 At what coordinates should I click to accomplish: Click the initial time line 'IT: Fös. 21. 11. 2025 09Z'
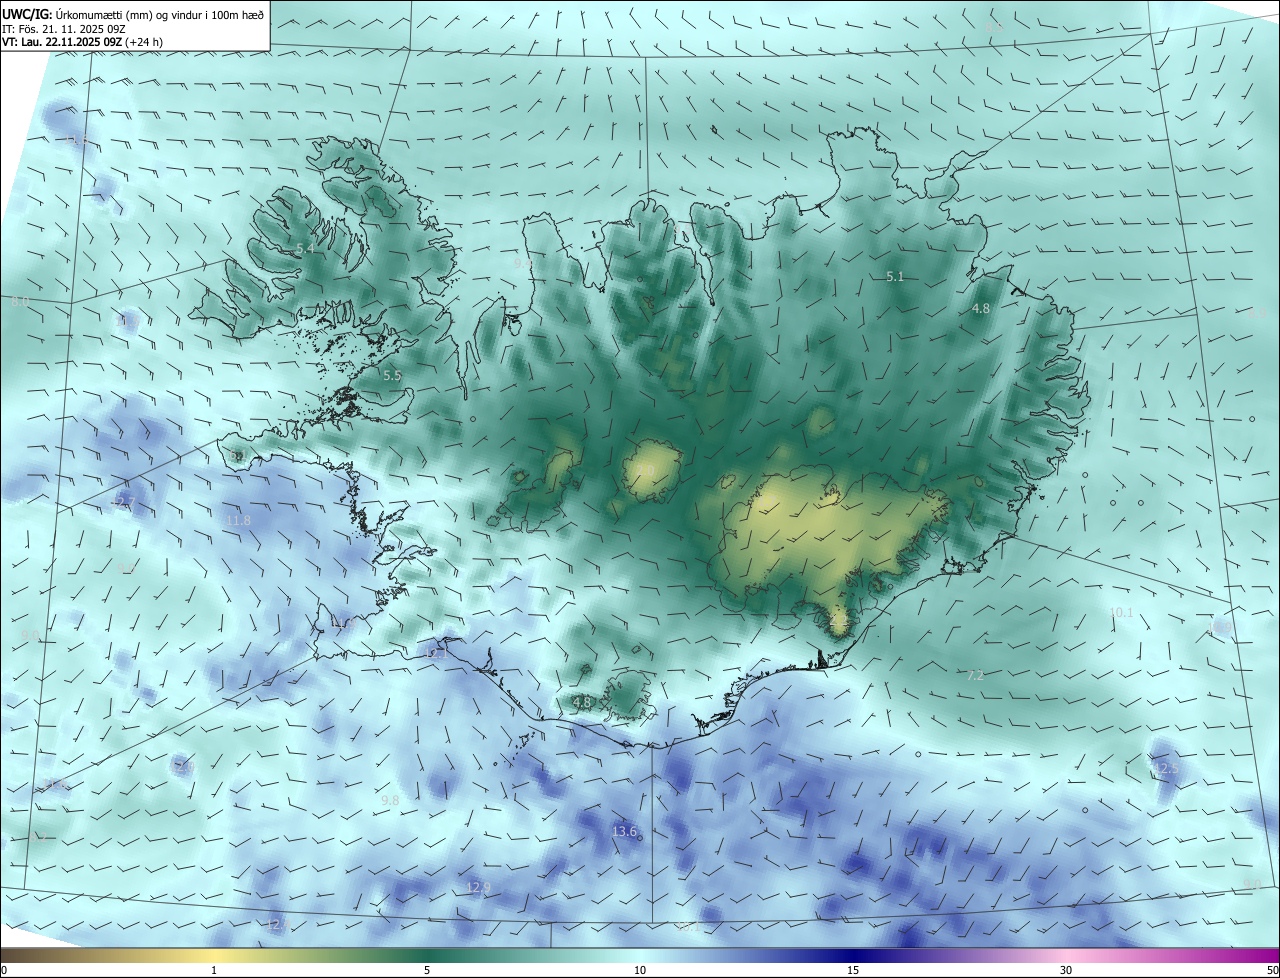click(64, 29)
